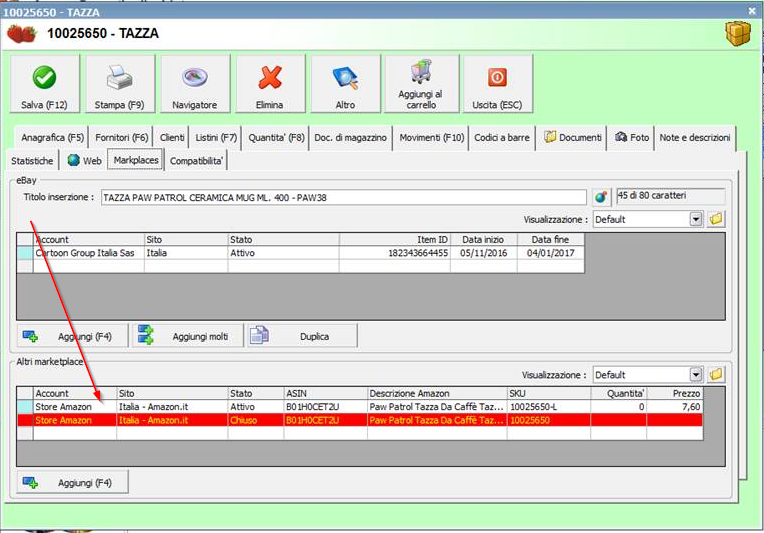
Task: Open the Clienti tab
Action: (172, 138)
